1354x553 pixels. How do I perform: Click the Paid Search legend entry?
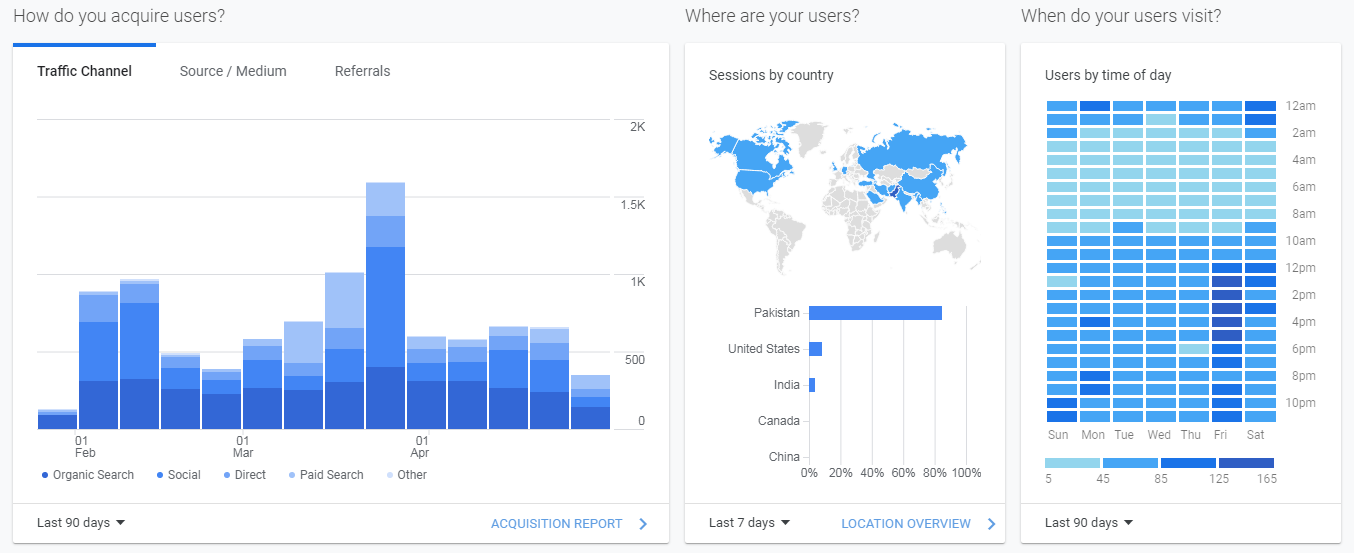[x=326, y=475]
